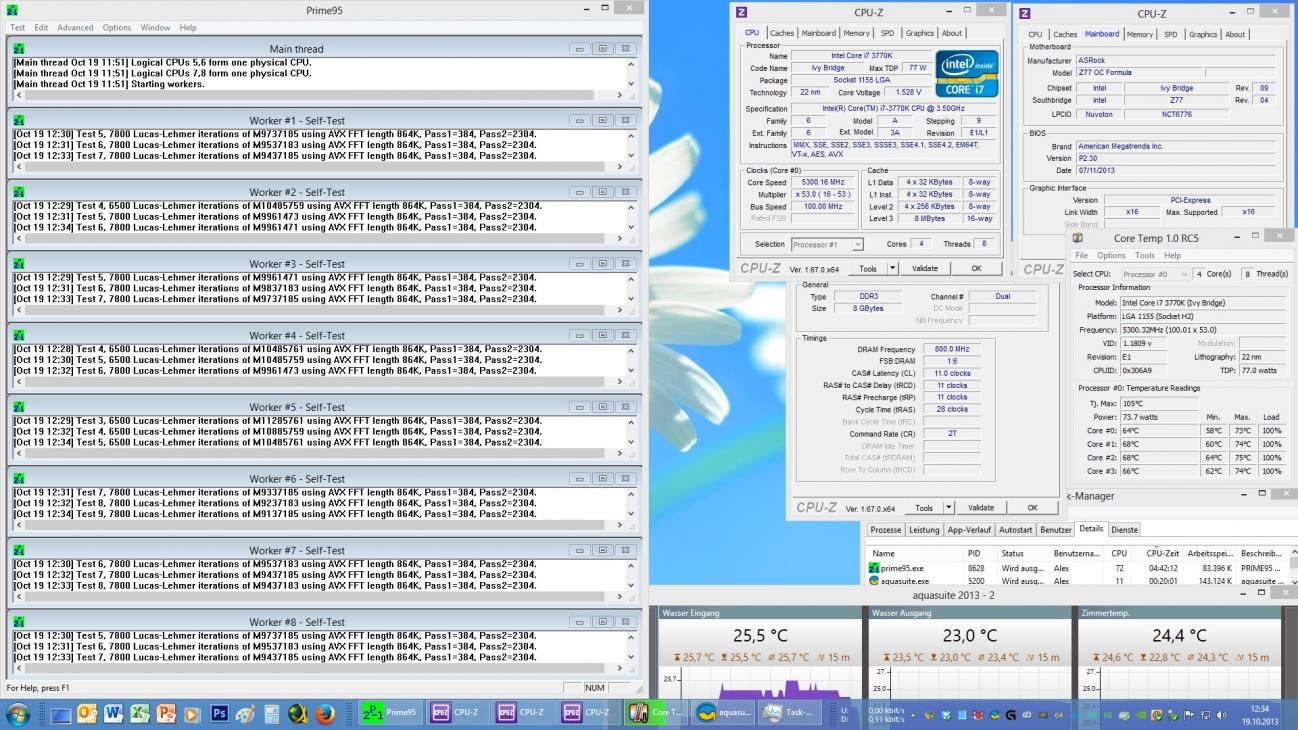Click Core Speed value 5300.16 MHz
This screenshot has height=730, width=1298.
[823, 183]
